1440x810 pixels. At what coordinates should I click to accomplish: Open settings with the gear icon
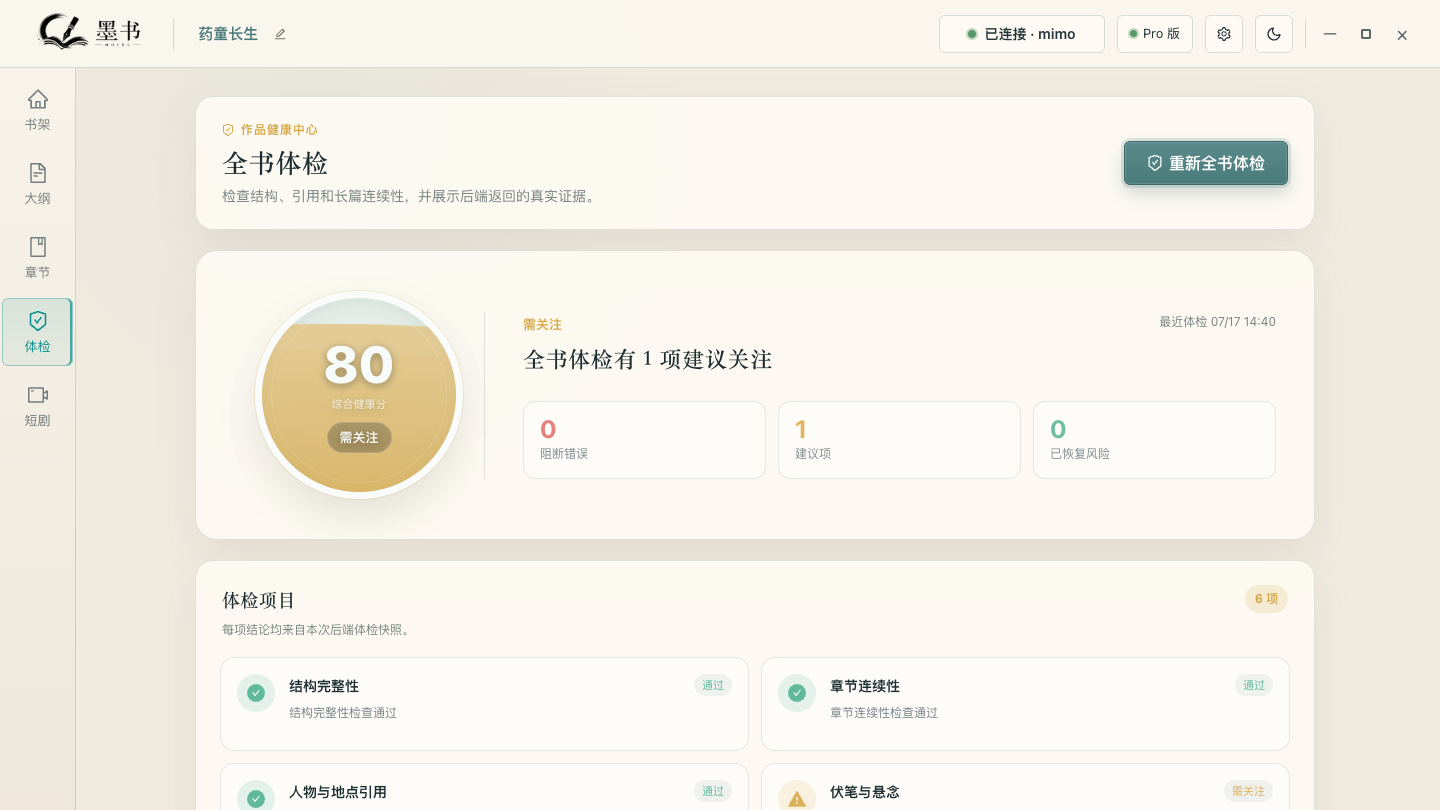[x=1224, y=34]
